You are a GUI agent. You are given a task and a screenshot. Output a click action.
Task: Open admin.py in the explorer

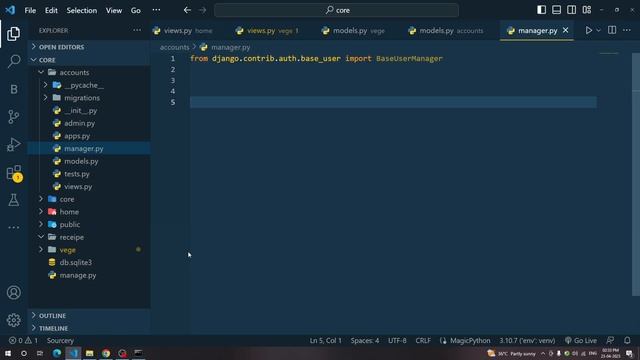pos(89,123)
